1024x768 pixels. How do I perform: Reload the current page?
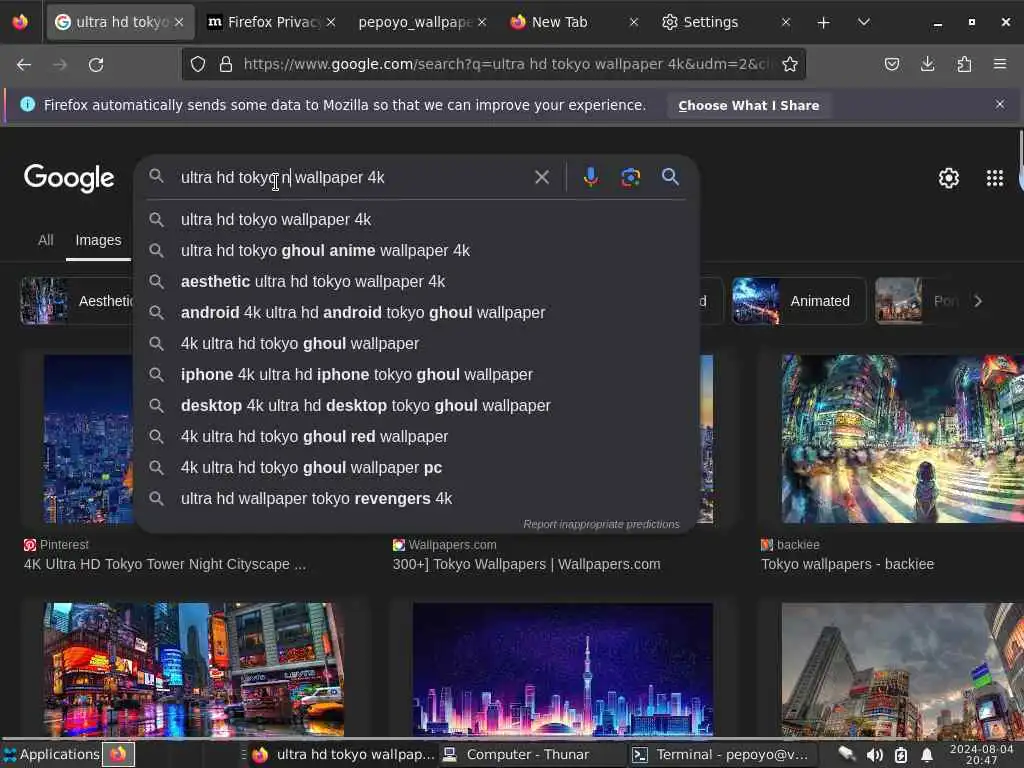point(96,64)
